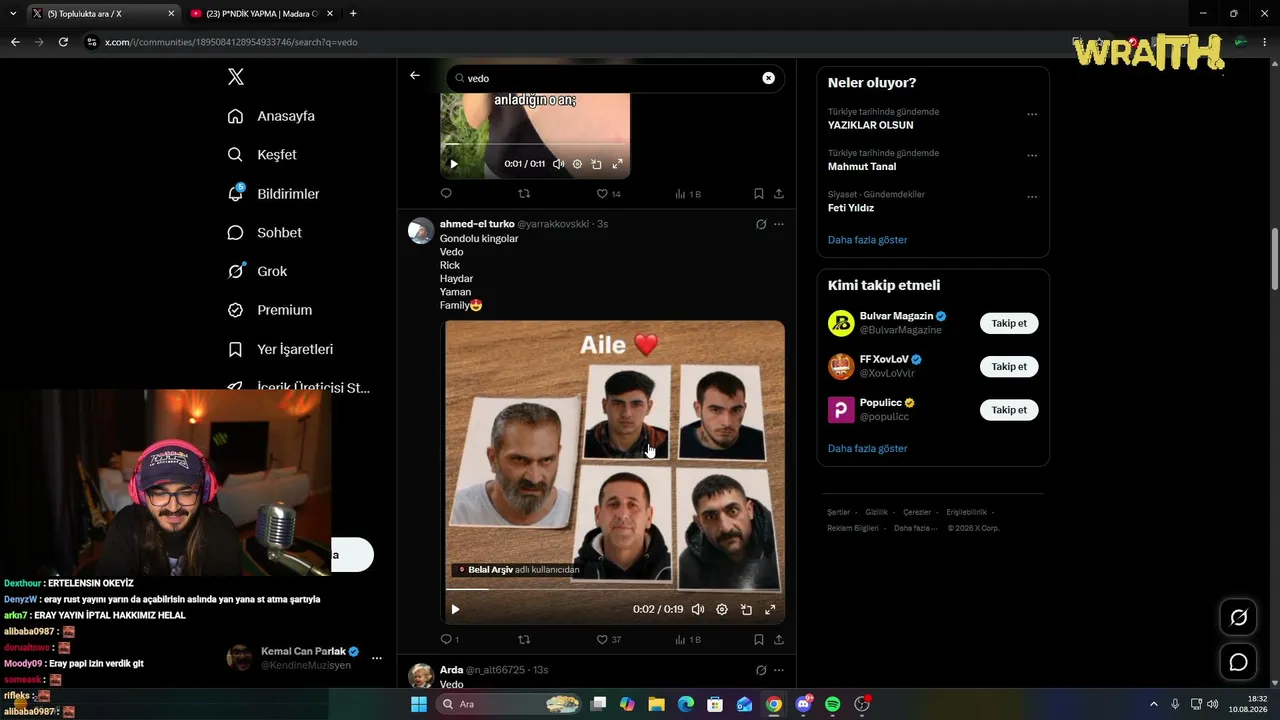This screenshot has height=720, width=1280.
Task: Expand the Aile video to fullscreen
Action: click(770, 609)
